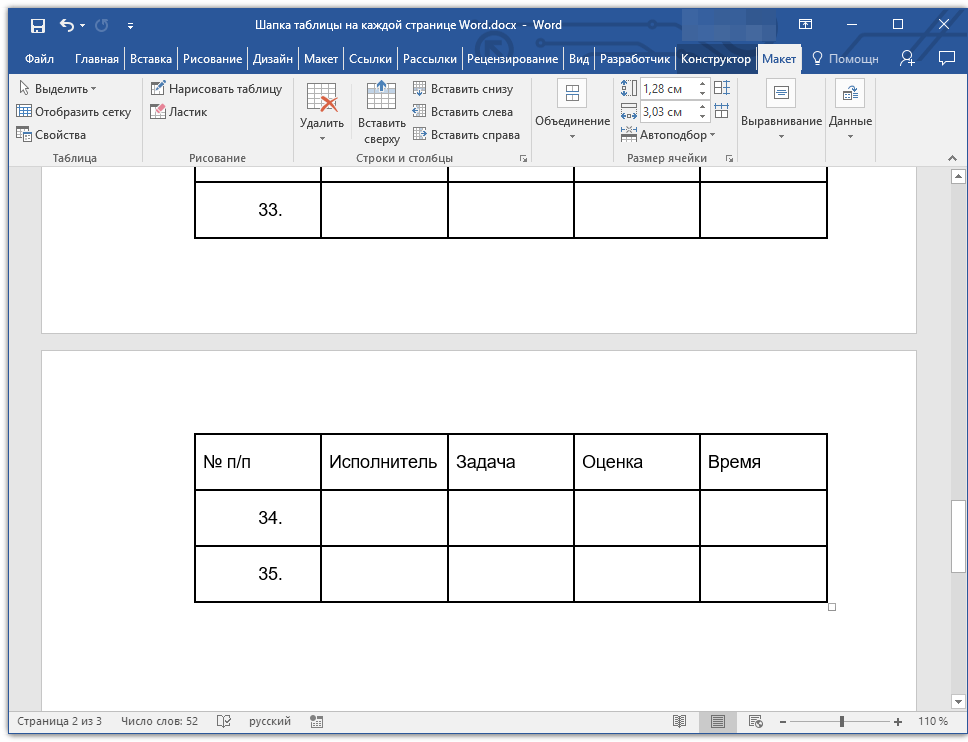Image resolution: width=968 pixels, height=742 pixels.
Task: Click Вставить снизу insert below
Action: (463, 88)
